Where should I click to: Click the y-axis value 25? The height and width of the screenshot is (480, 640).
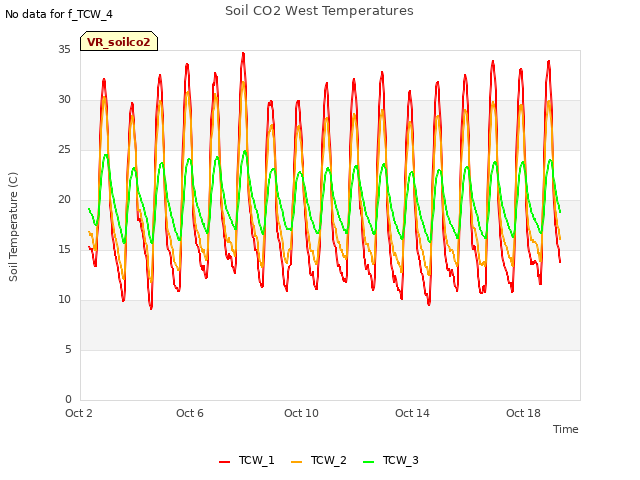(64, 150)
